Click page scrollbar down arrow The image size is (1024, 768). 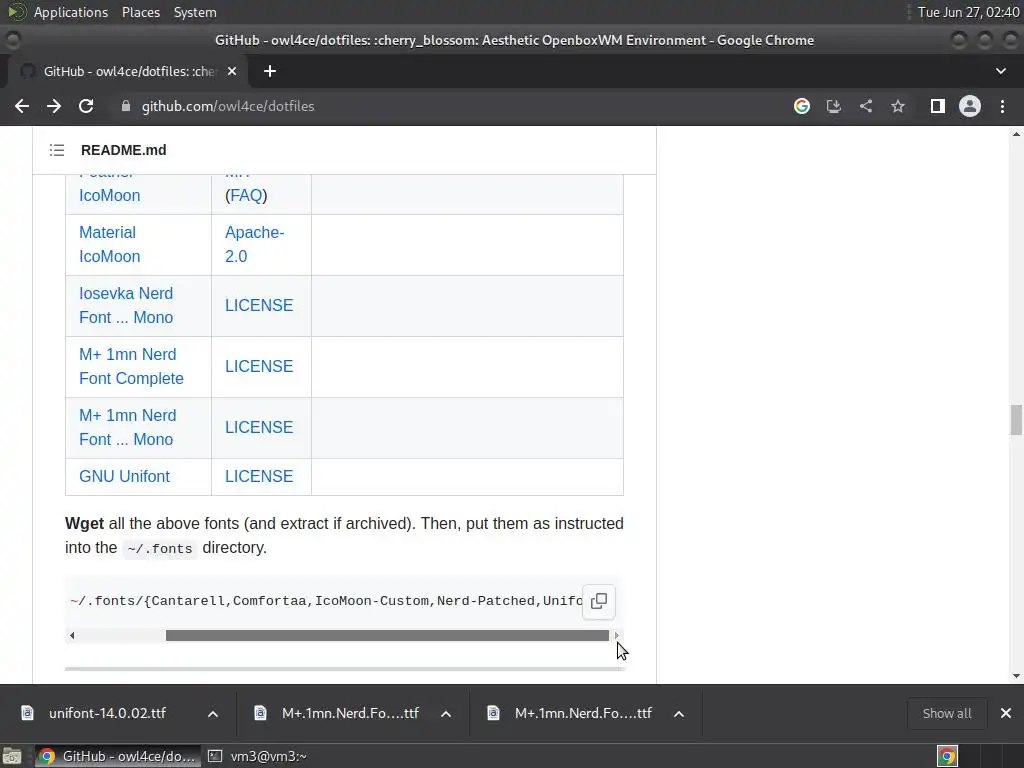click(1016, 677)
